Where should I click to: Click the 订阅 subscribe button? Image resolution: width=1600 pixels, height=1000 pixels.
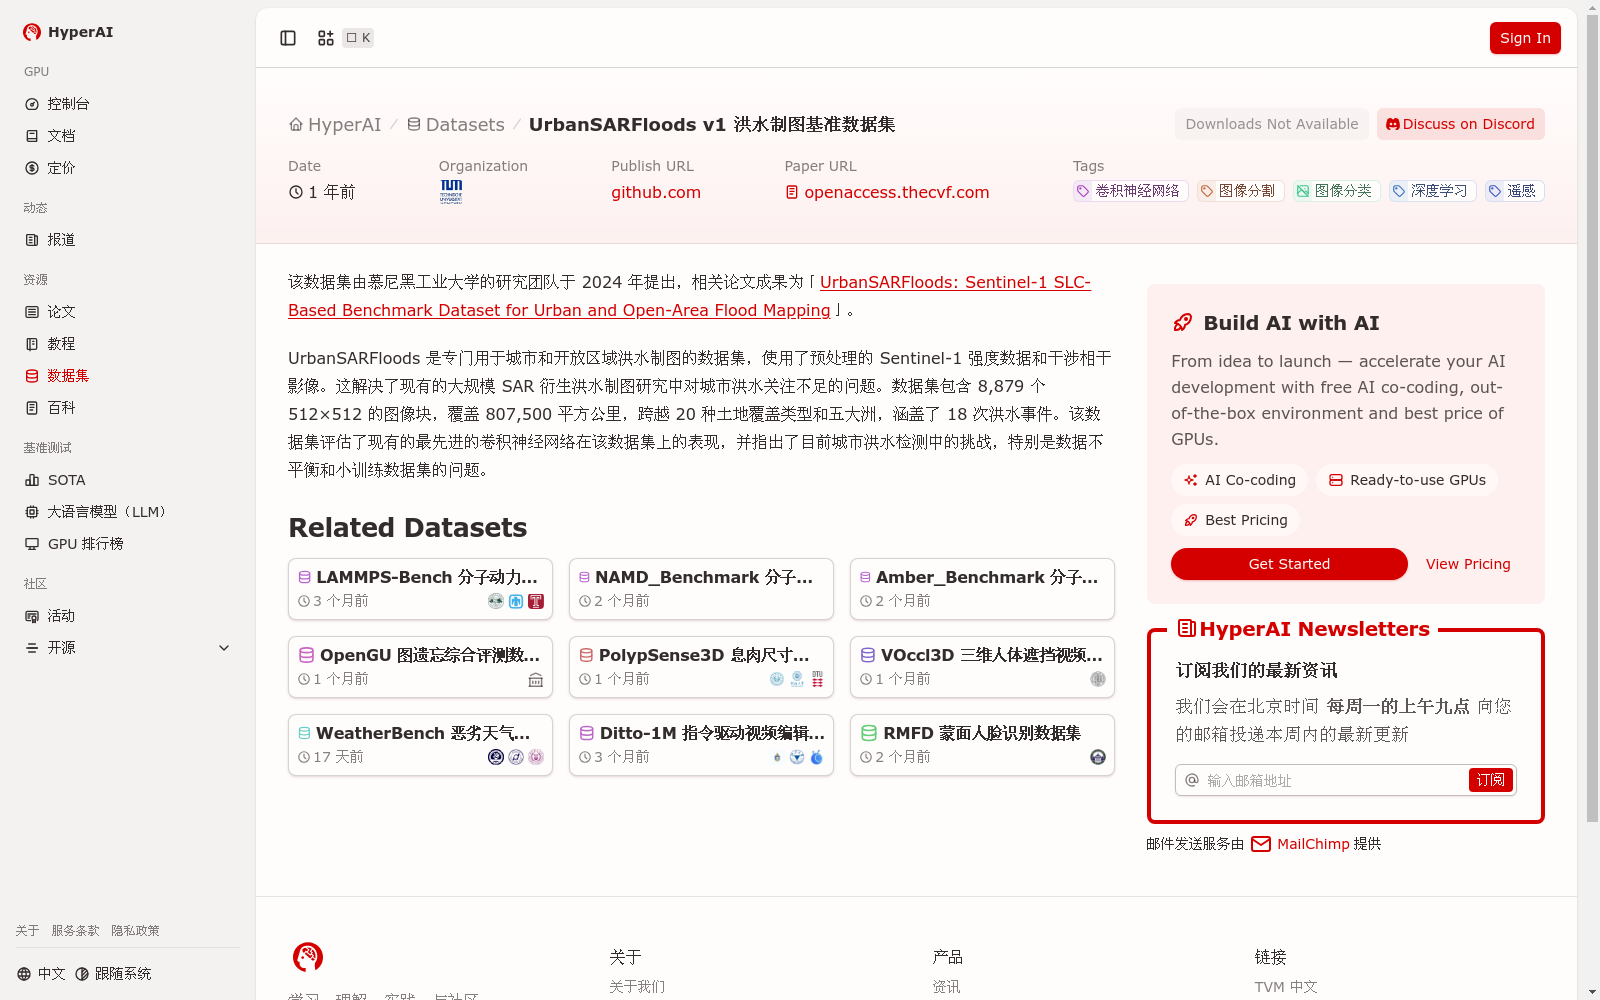pos(1490,780)
